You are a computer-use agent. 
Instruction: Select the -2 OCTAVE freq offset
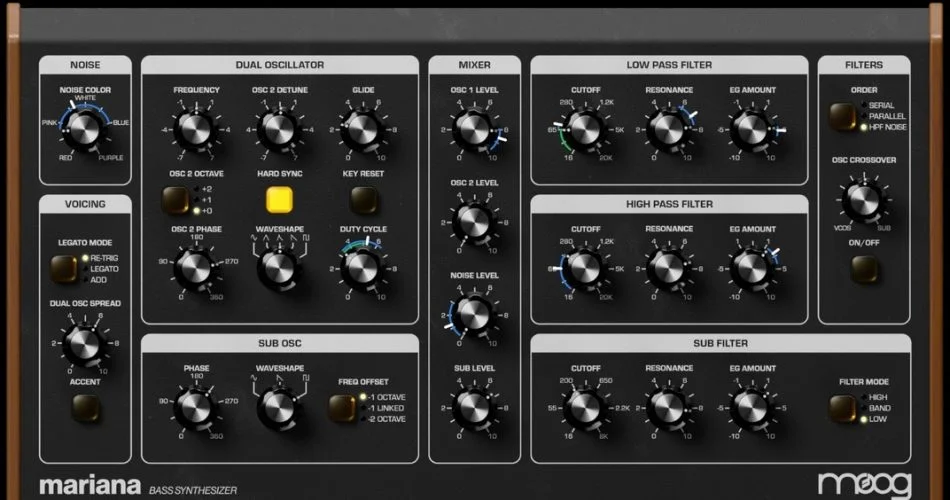tap(387, 419)
